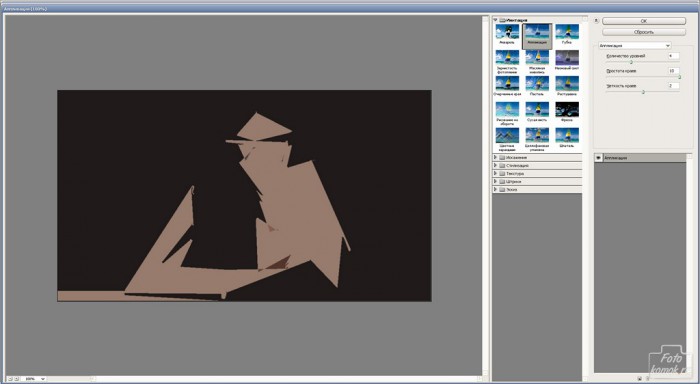Viewport: 700px width, 384px height.
Task: Select the Шпатель filter thumbnail
Action: click(x=567, y=135)
